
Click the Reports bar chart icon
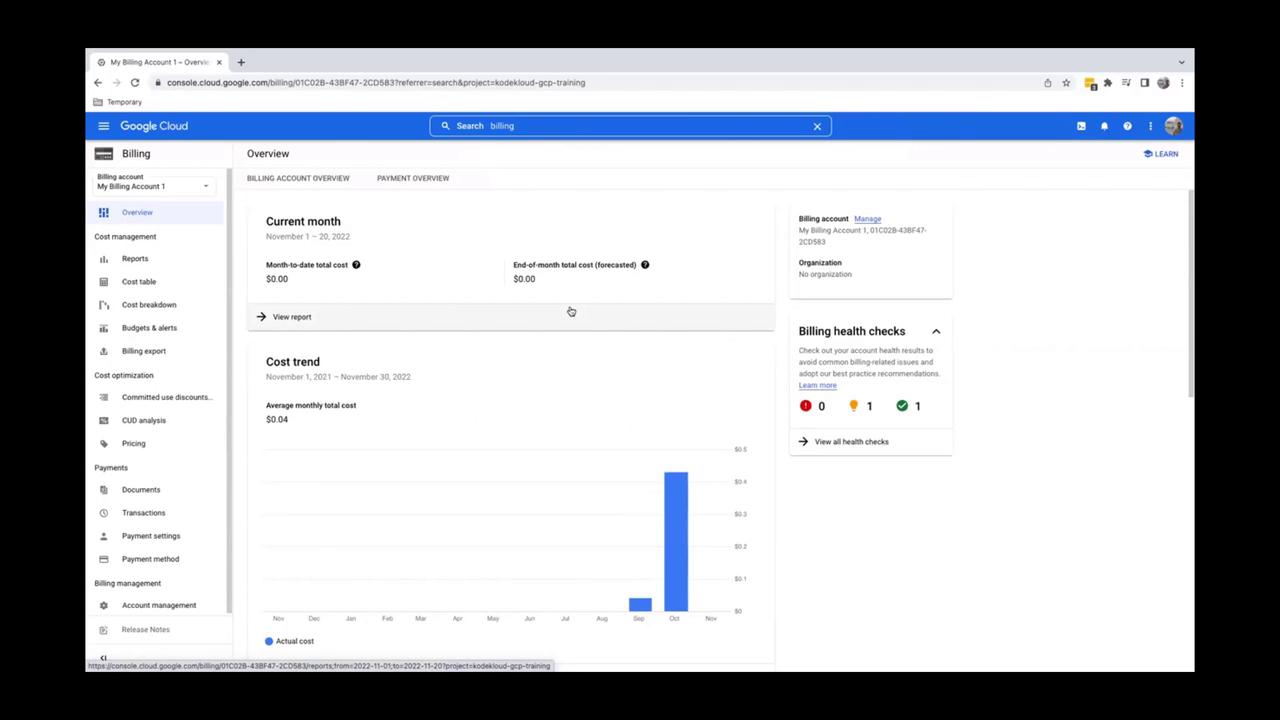point(104,259)
